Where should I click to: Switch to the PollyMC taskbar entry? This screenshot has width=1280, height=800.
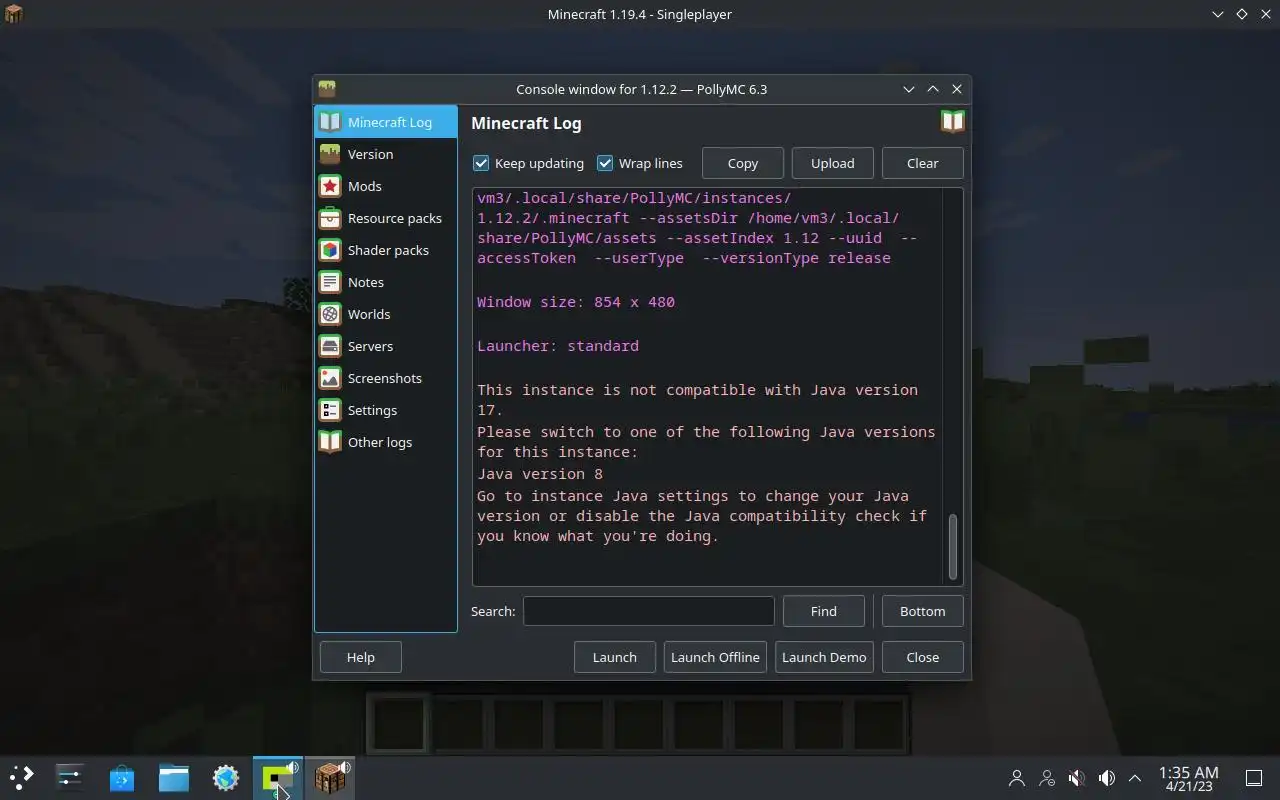pyautogui.click(x=278, y=777)
